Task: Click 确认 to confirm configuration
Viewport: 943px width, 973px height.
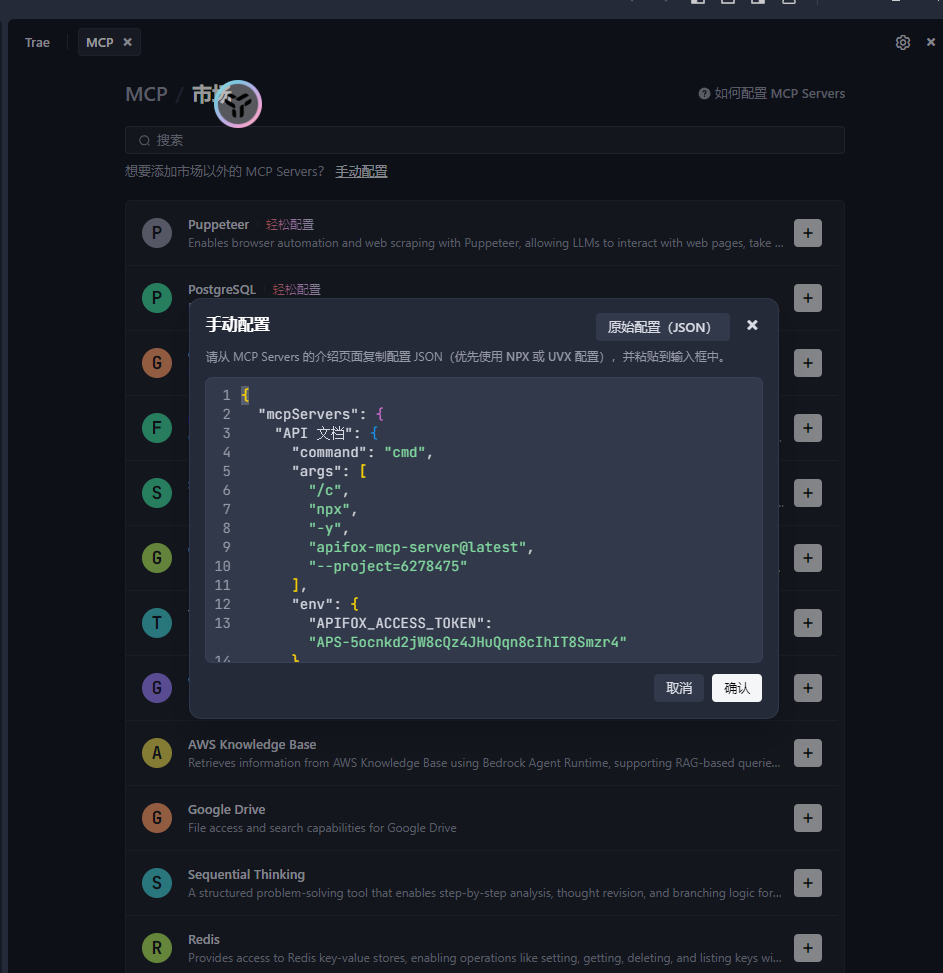Action: [736, 688]
